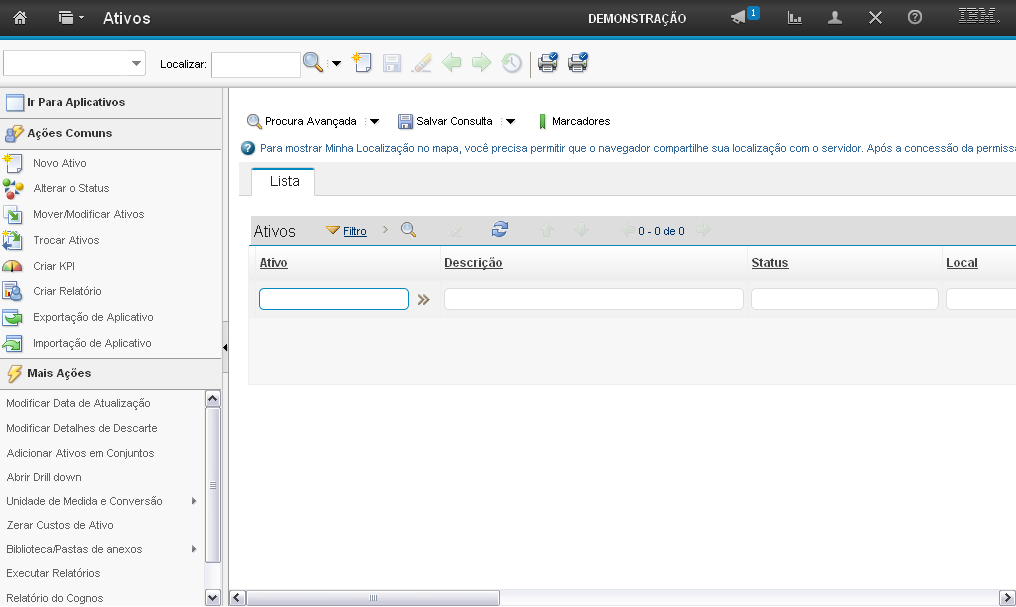
Task: Click the Status filter input field
Action: (844, 299)
